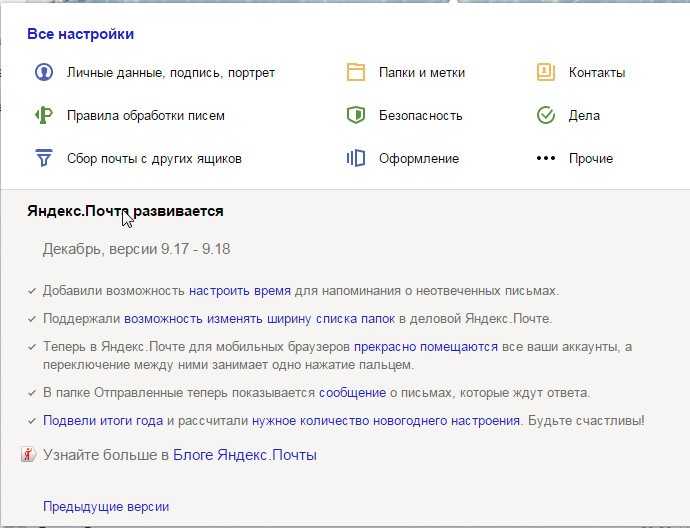The width and height of the screenshot is (690, 528).
Task: Follow the 'прекрасно помещаются' link
Action: coord(426,347)
